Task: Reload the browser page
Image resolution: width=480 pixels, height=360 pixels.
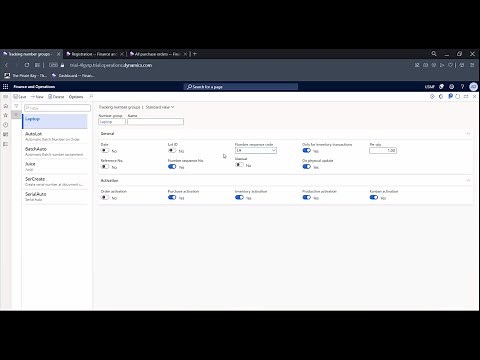Action: [27, 65]
